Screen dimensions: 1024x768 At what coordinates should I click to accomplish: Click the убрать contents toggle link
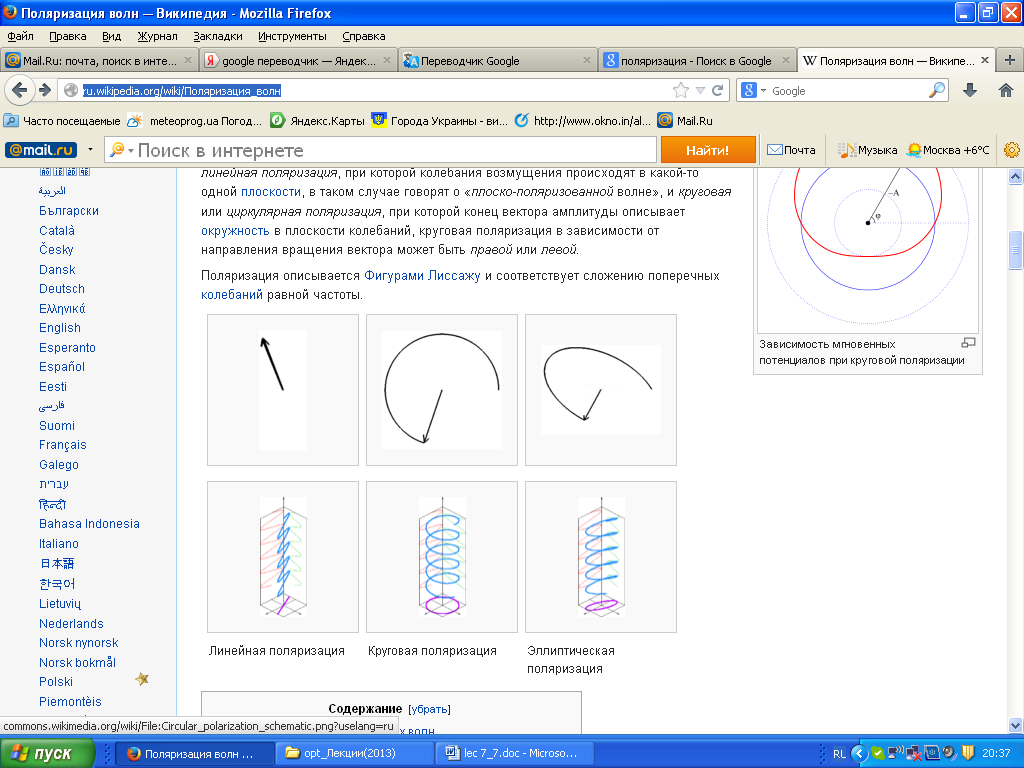coord(429,709)
